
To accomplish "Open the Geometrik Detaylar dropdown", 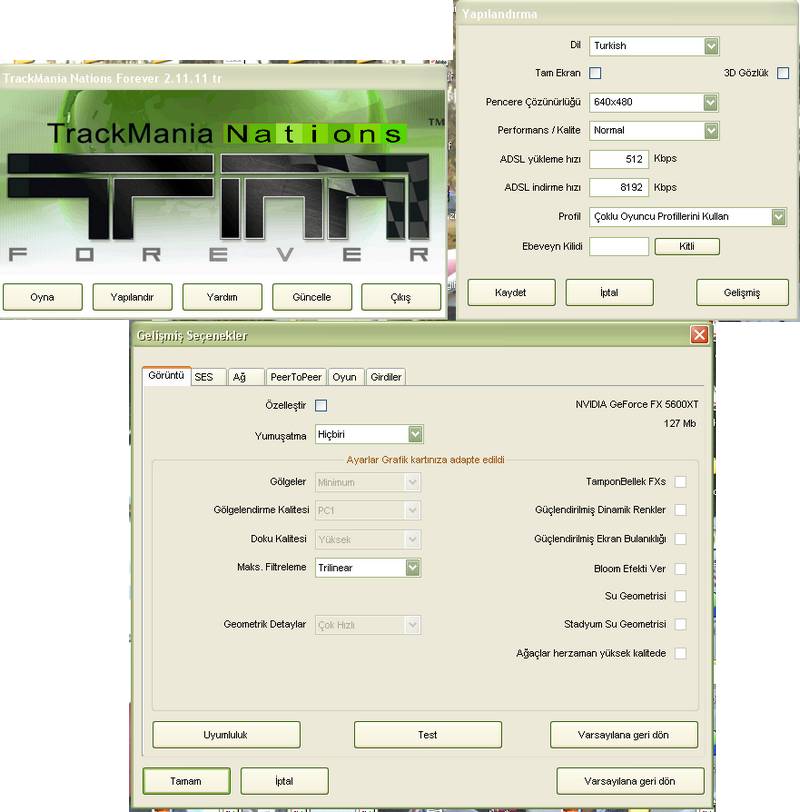I will (x=368, y=625).
